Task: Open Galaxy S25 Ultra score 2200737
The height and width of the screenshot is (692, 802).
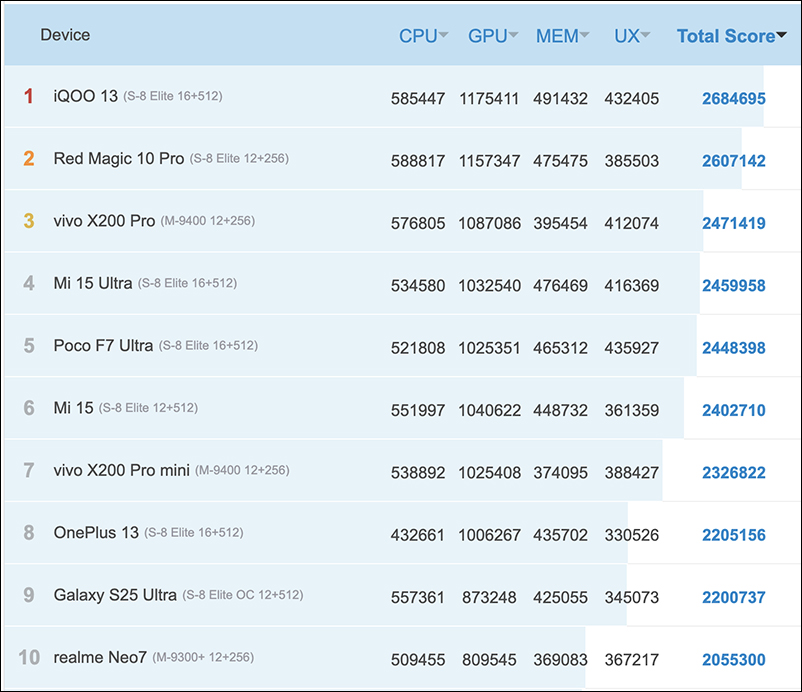Action: click(x=733, y=597)
